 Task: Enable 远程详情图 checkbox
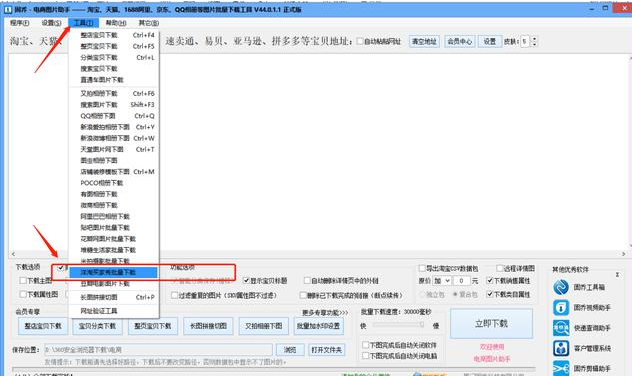pos(499,268)
